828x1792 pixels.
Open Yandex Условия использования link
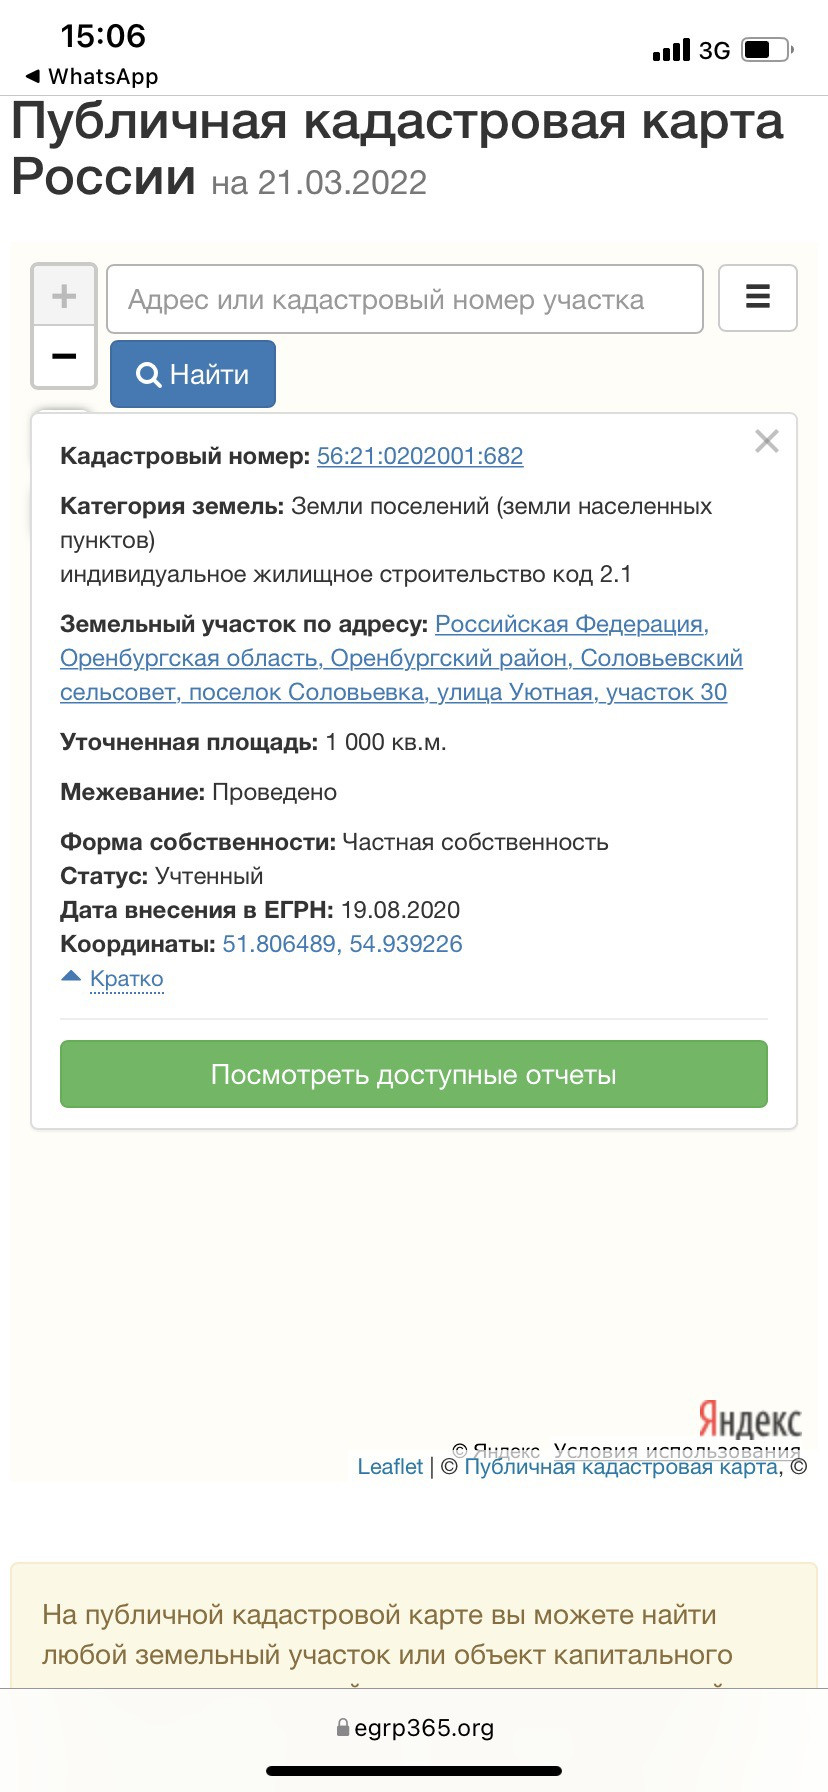[677, 1450]
